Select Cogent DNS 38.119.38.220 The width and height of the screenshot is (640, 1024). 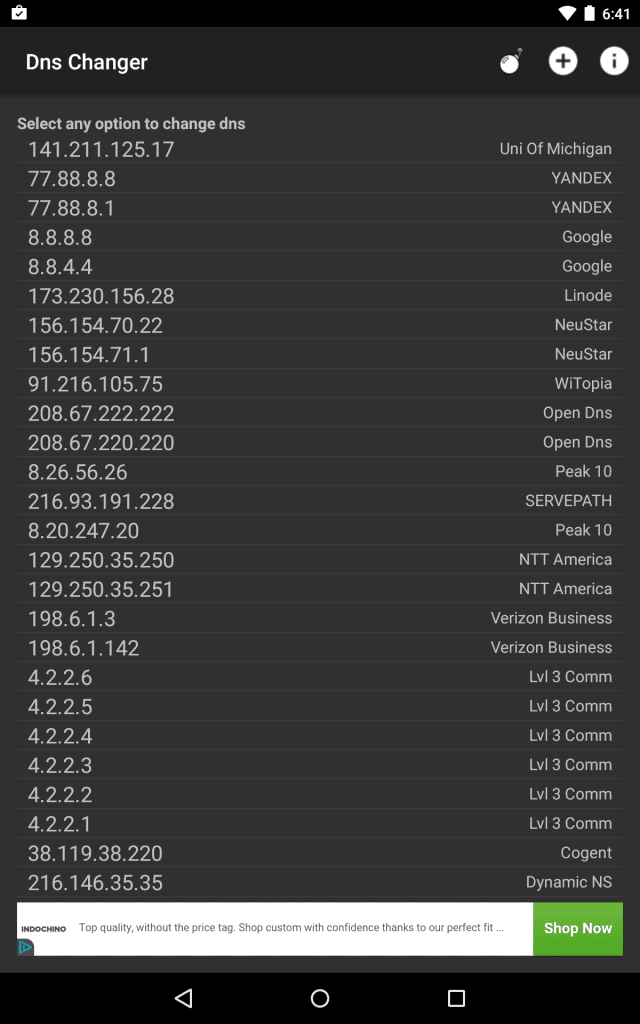point(320,853)
